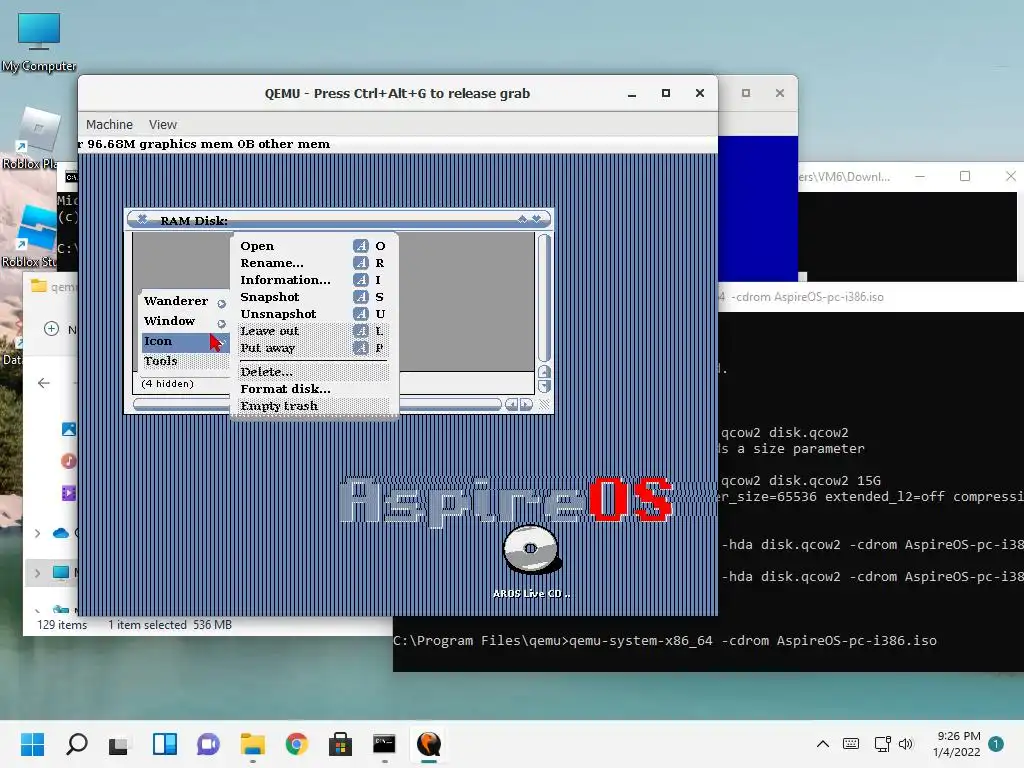This screenshot has width=1024, height=768.
Task: Choose Format disk... from the menu
Action: 313,389
